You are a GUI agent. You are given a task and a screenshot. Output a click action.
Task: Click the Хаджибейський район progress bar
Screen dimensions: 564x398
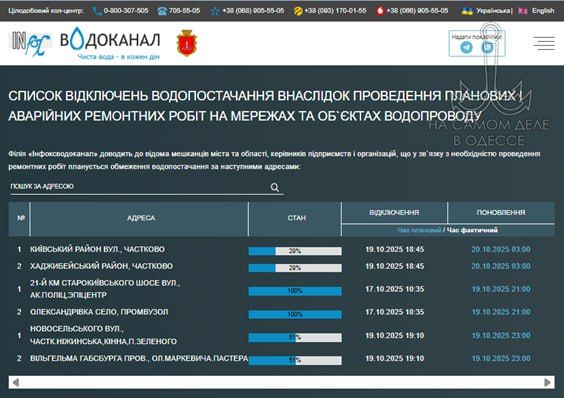295,268
